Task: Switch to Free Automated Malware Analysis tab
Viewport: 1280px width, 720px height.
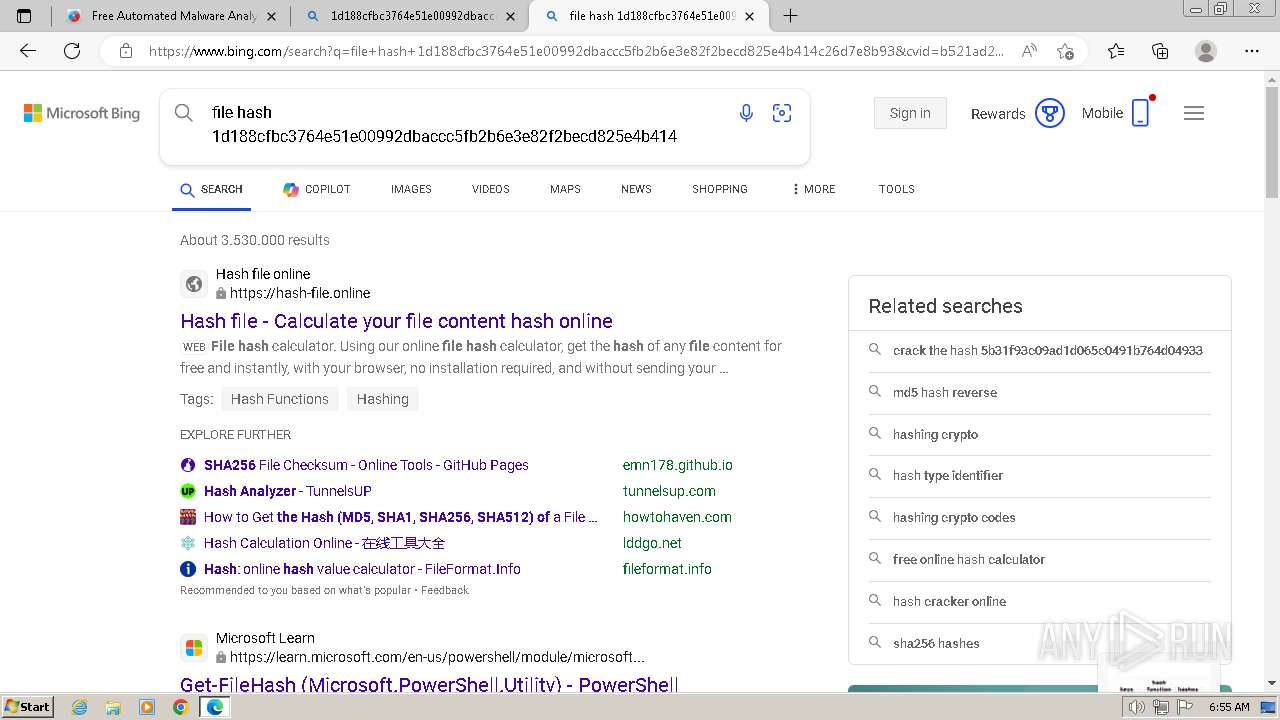Action: coord(172,16)
